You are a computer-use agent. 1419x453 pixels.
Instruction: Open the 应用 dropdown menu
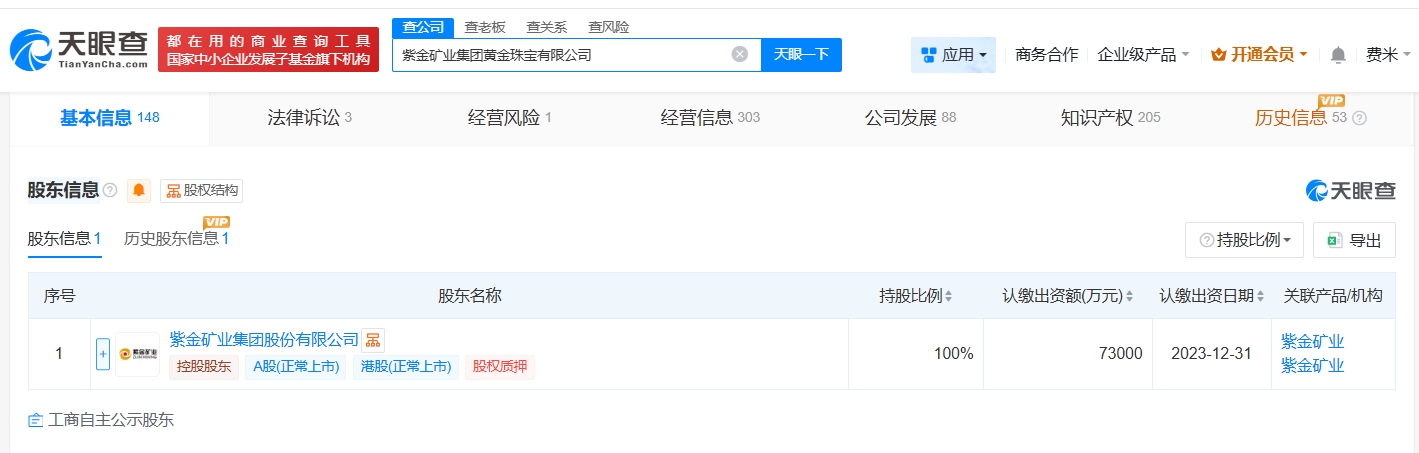953,55
